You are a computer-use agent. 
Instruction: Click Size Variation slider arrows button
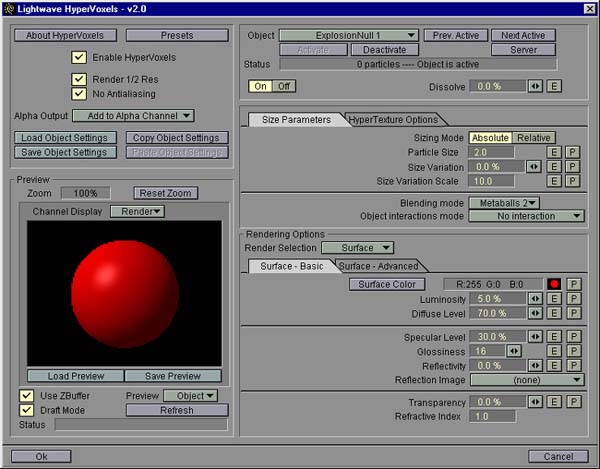534,167
